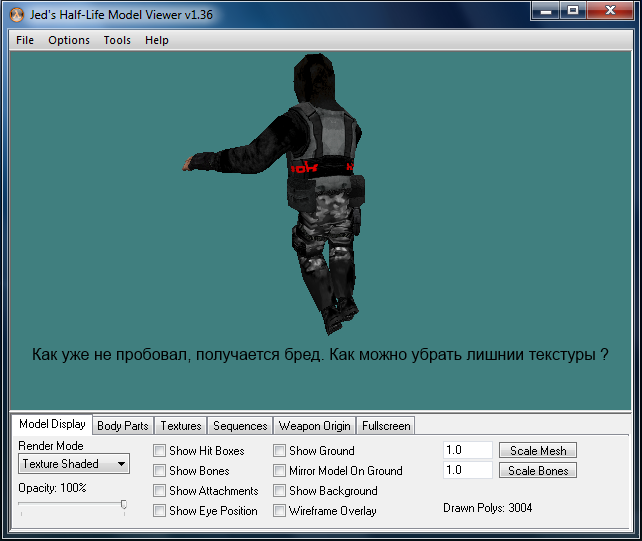The image size is (642, 541).
Task: Open the File menu
Action: pos(25,40)
